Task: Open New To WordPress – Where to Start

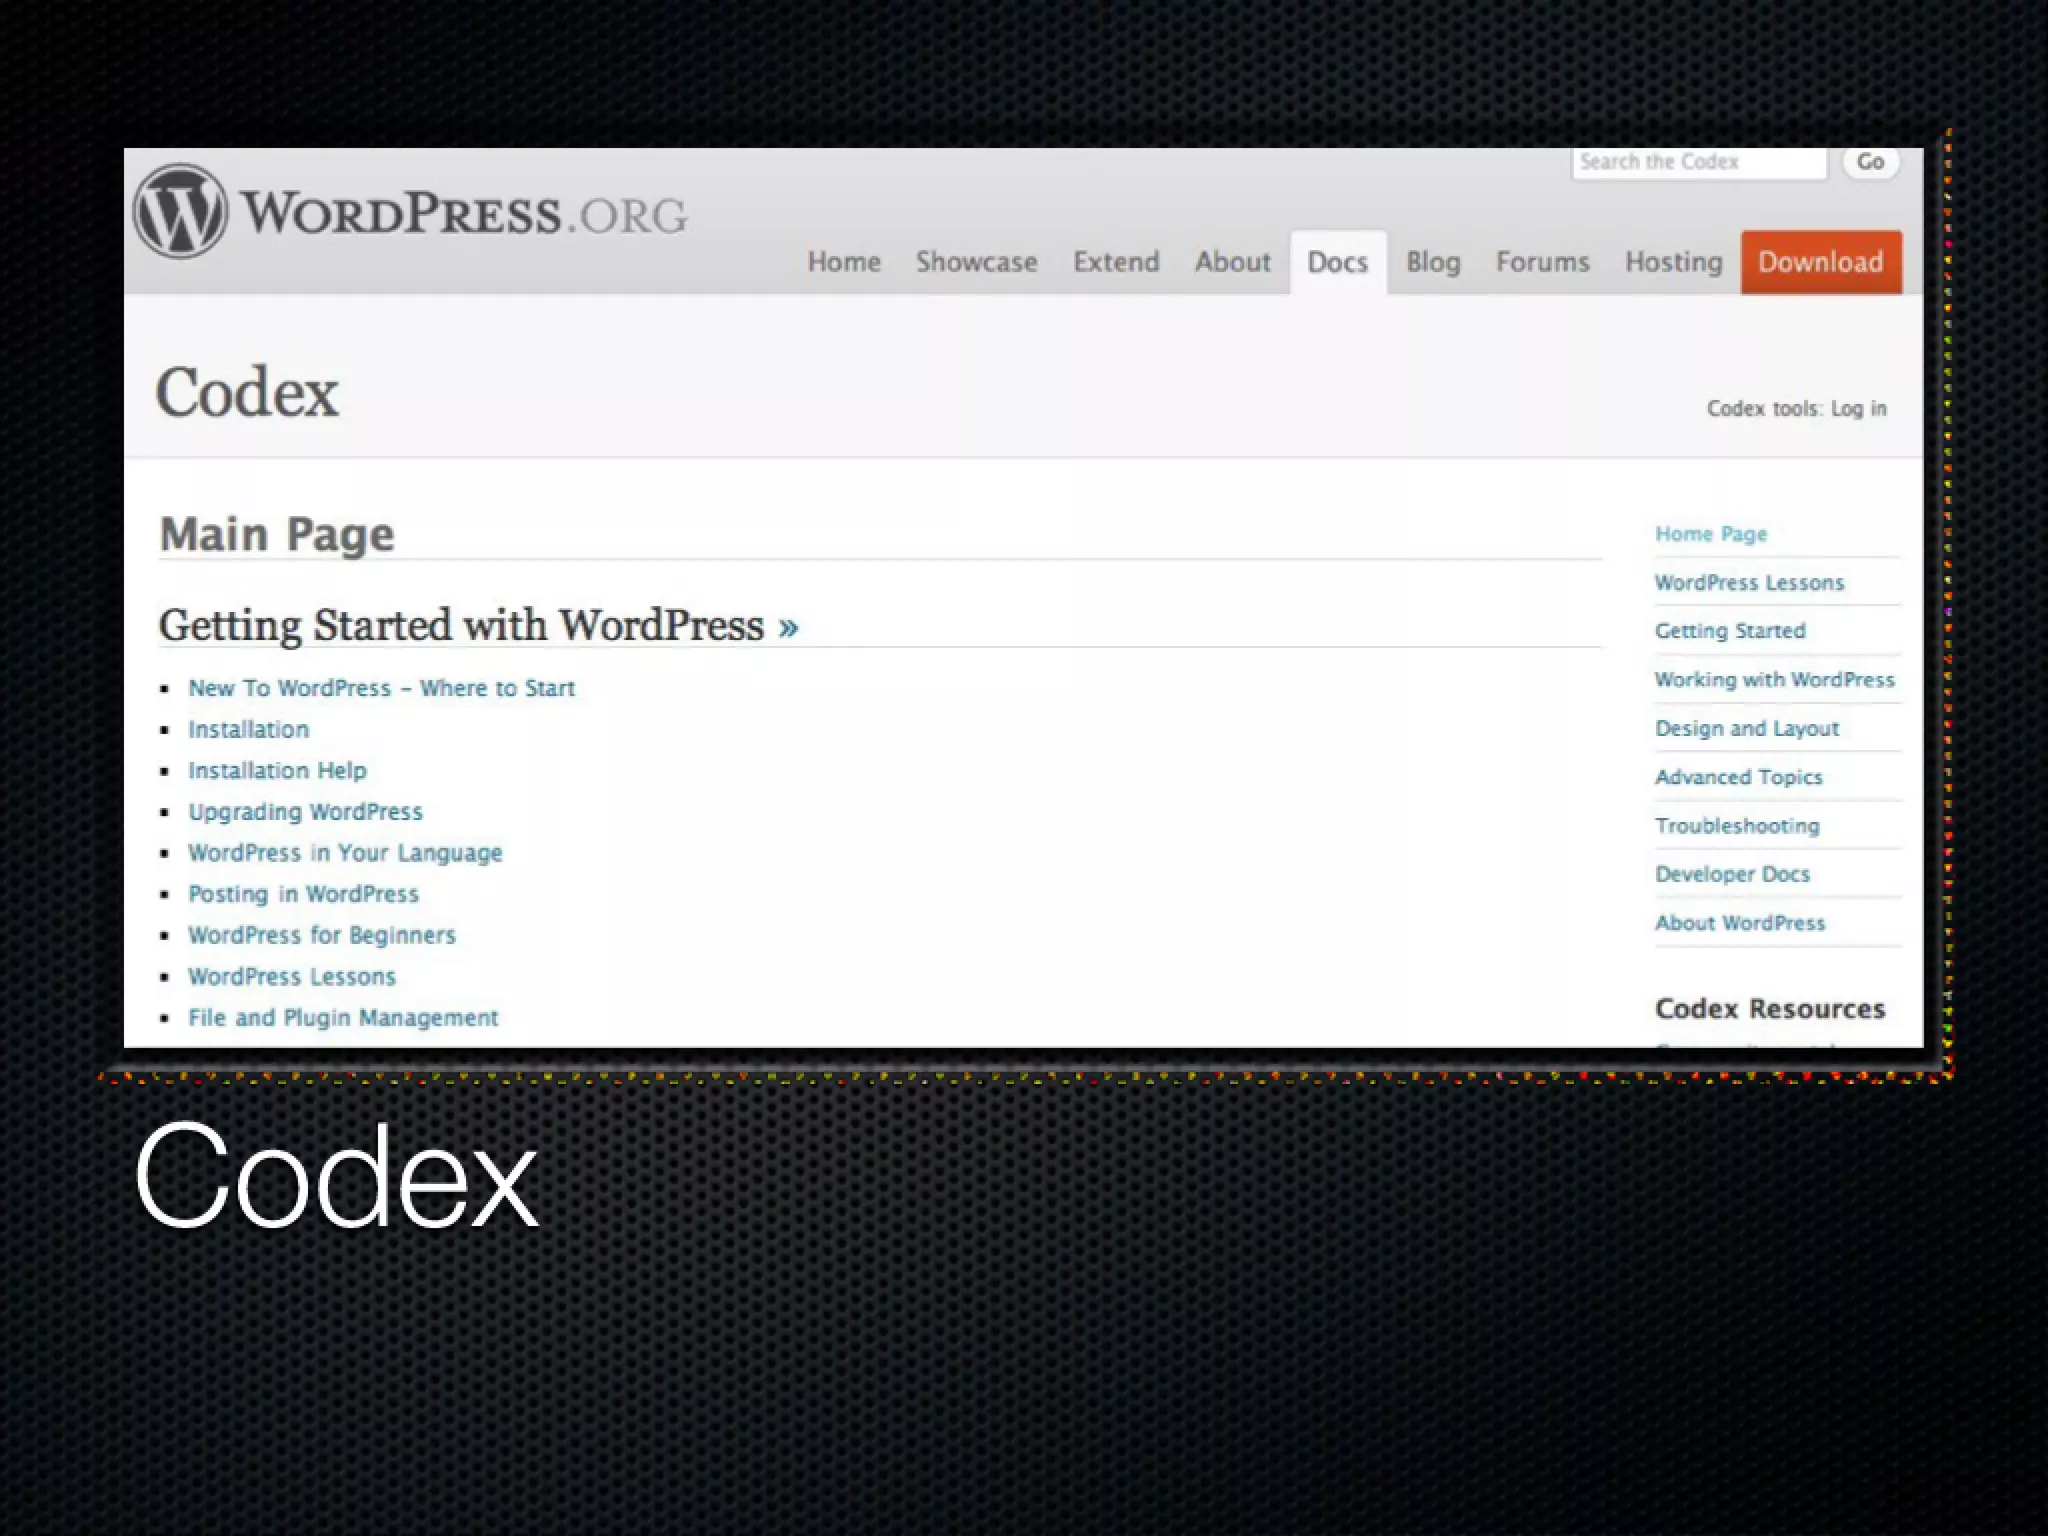Action: pyautogui.click(x=381, y=688)
